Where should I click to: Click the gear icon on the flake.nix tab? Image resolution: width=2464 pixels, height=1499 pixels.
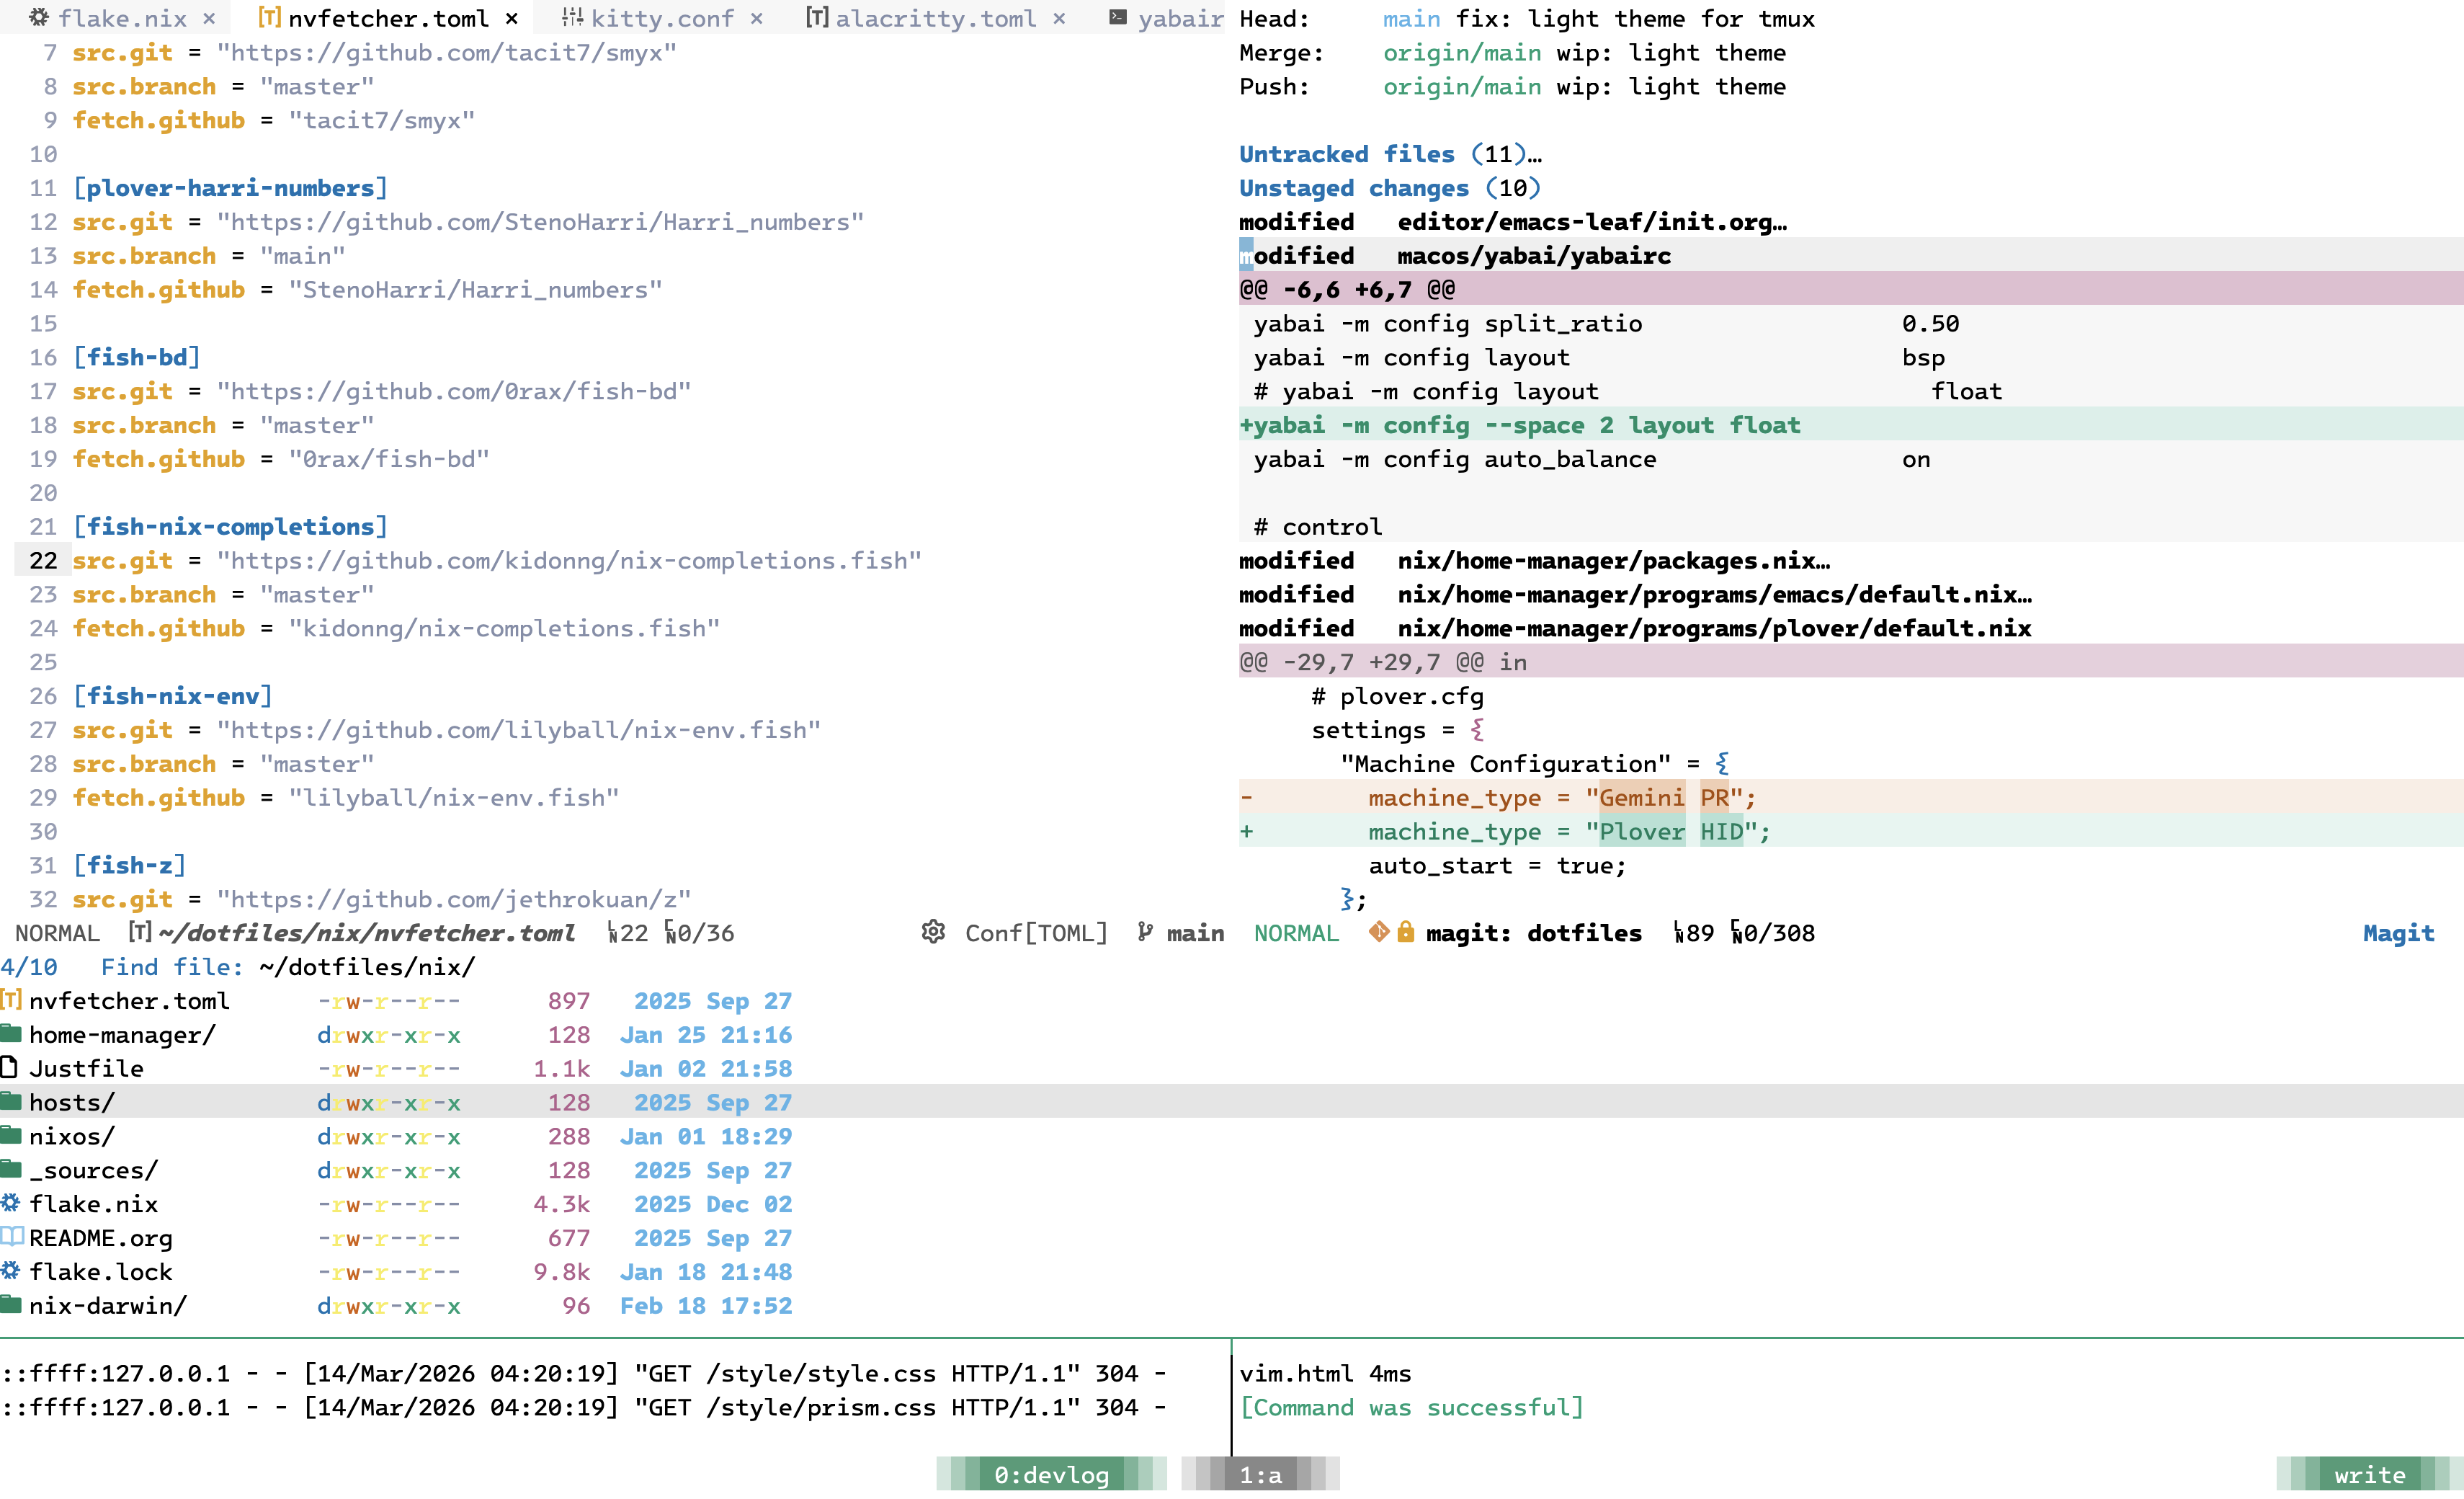pos(38,18)
